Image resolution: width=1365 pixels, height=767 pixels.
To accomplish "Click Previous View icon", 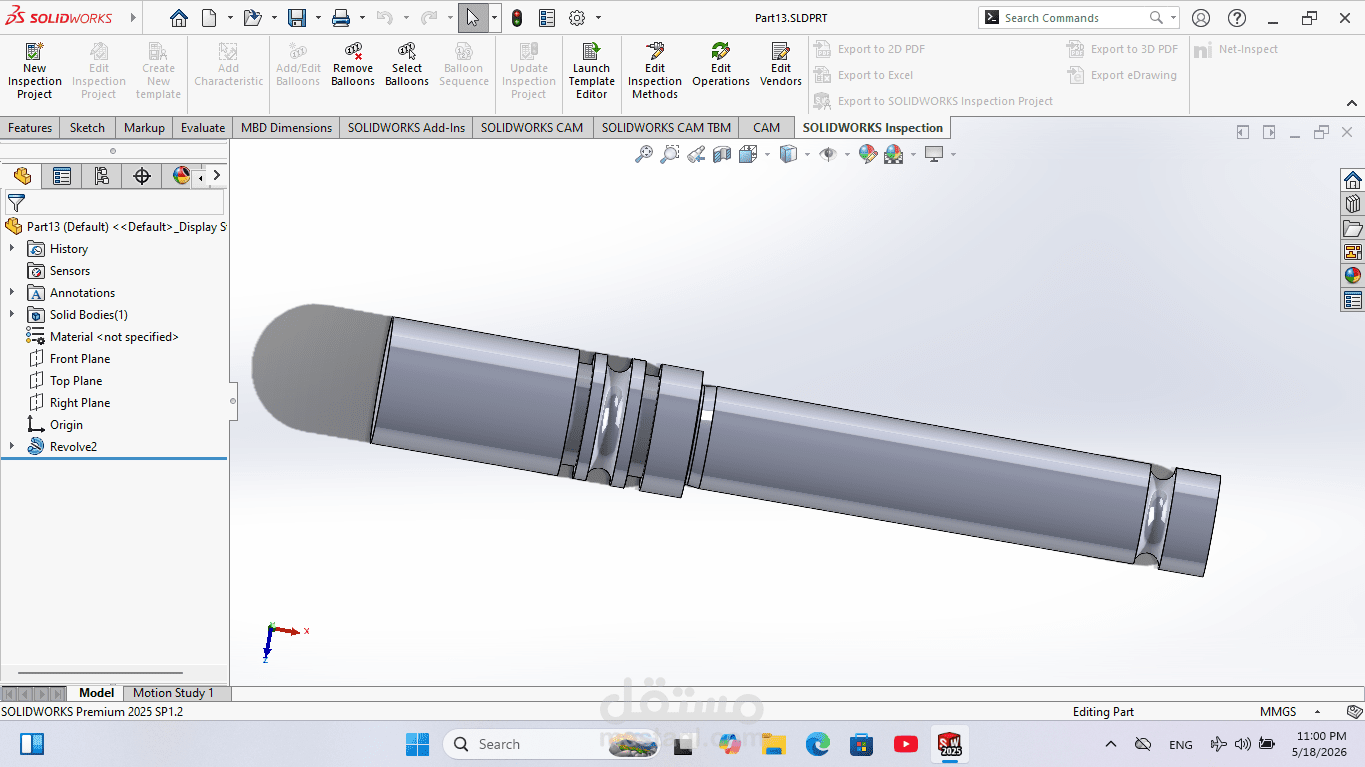I will click(x=696, y=154).
